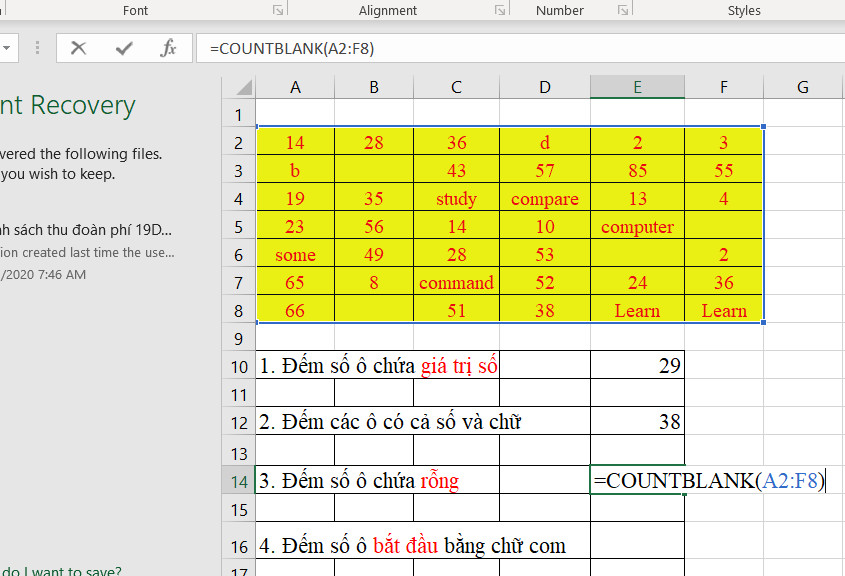This screenshot has width=845, height=576.
Task: Click the result cell showing 29
Action: 637,366
